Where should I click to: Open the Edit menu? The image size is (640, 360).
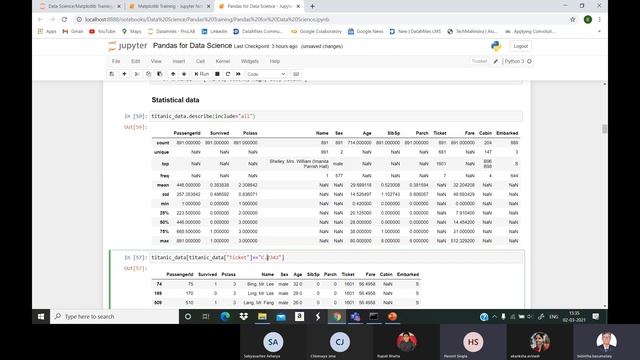[x=136, y=61]
